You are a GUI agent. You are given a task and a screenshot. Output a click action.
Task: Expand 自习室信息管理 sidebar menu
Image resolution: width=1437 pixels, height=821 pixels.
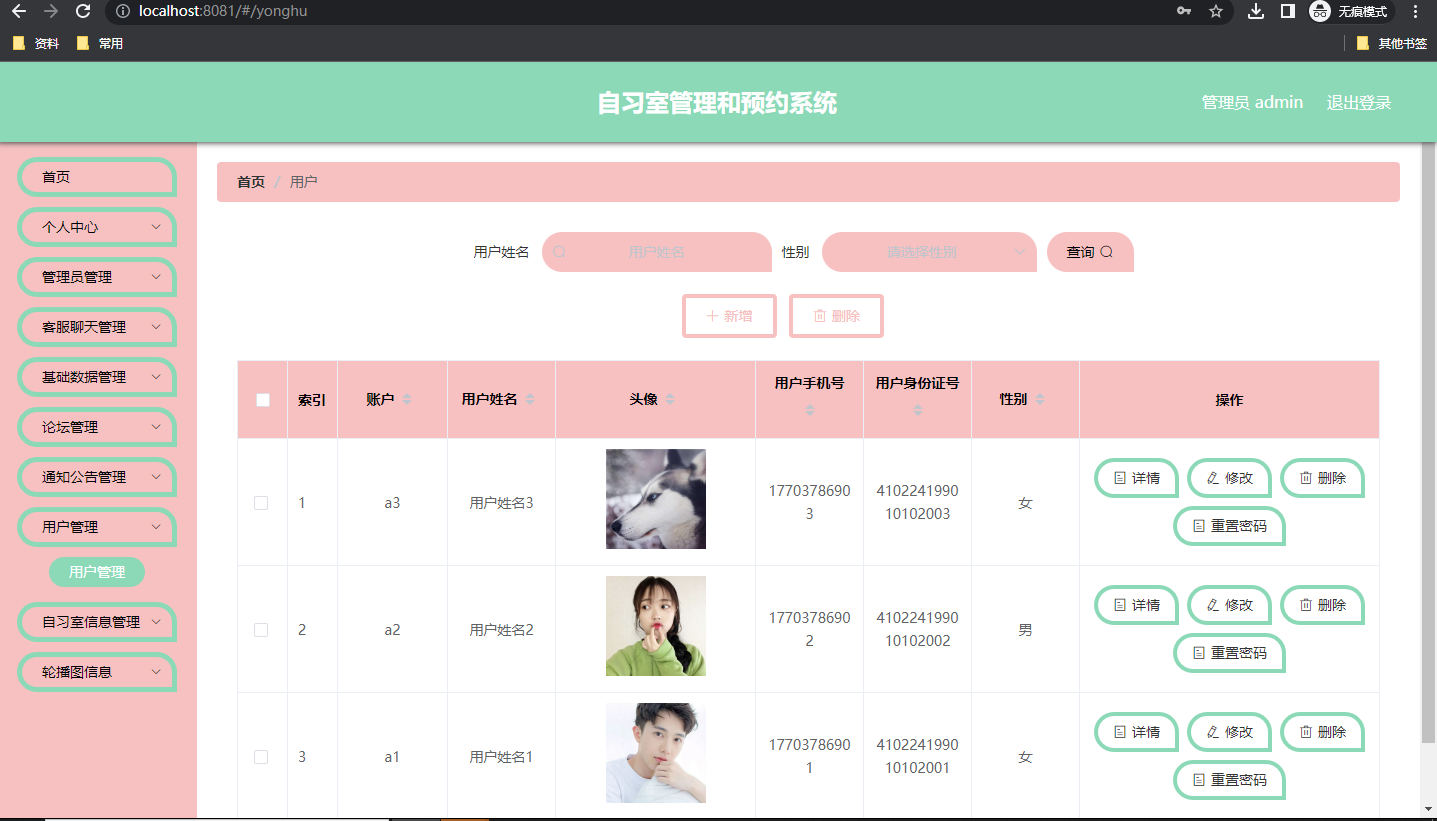click(97, 622)
